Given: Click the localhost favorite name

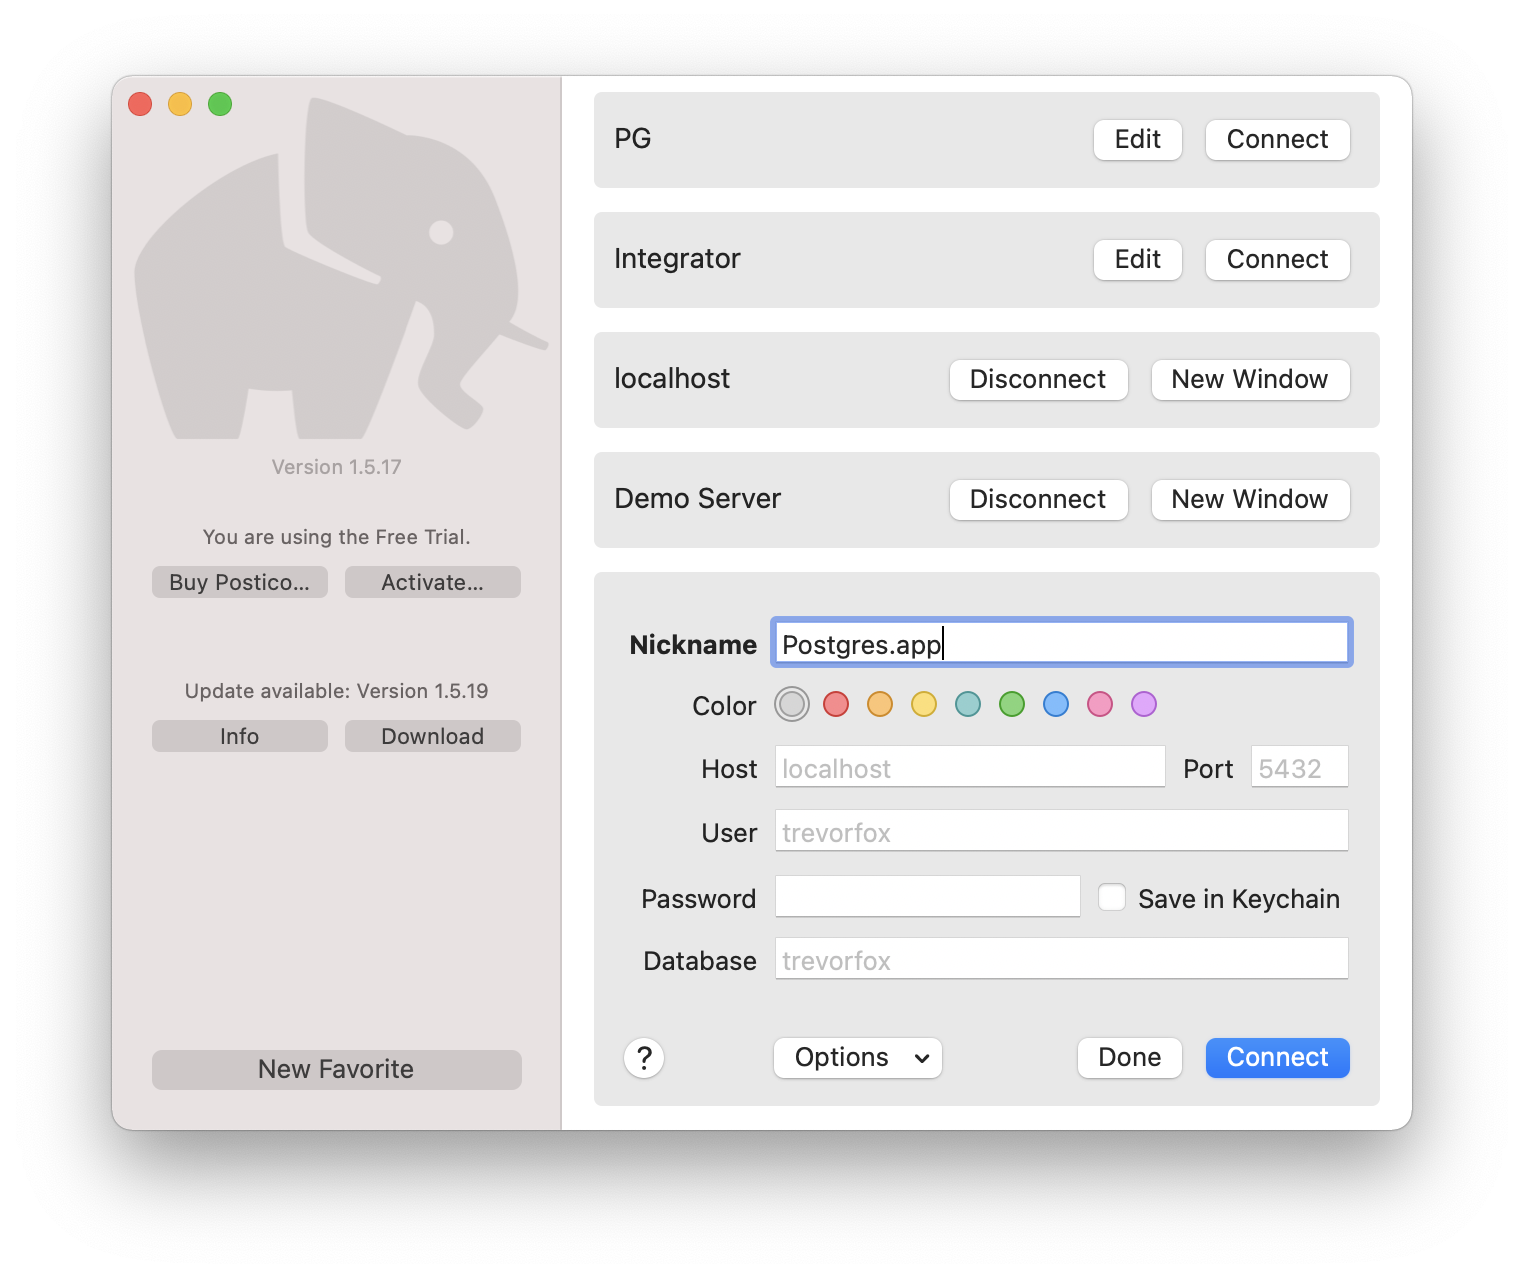Looking at the screenshot, I should [672, 378].
